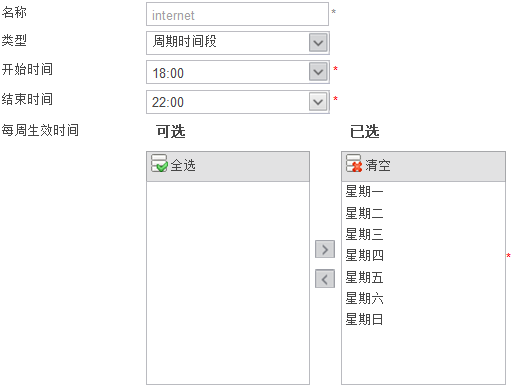
Task: Click the 全选 select-all label
Action: [x=183, y=165]
